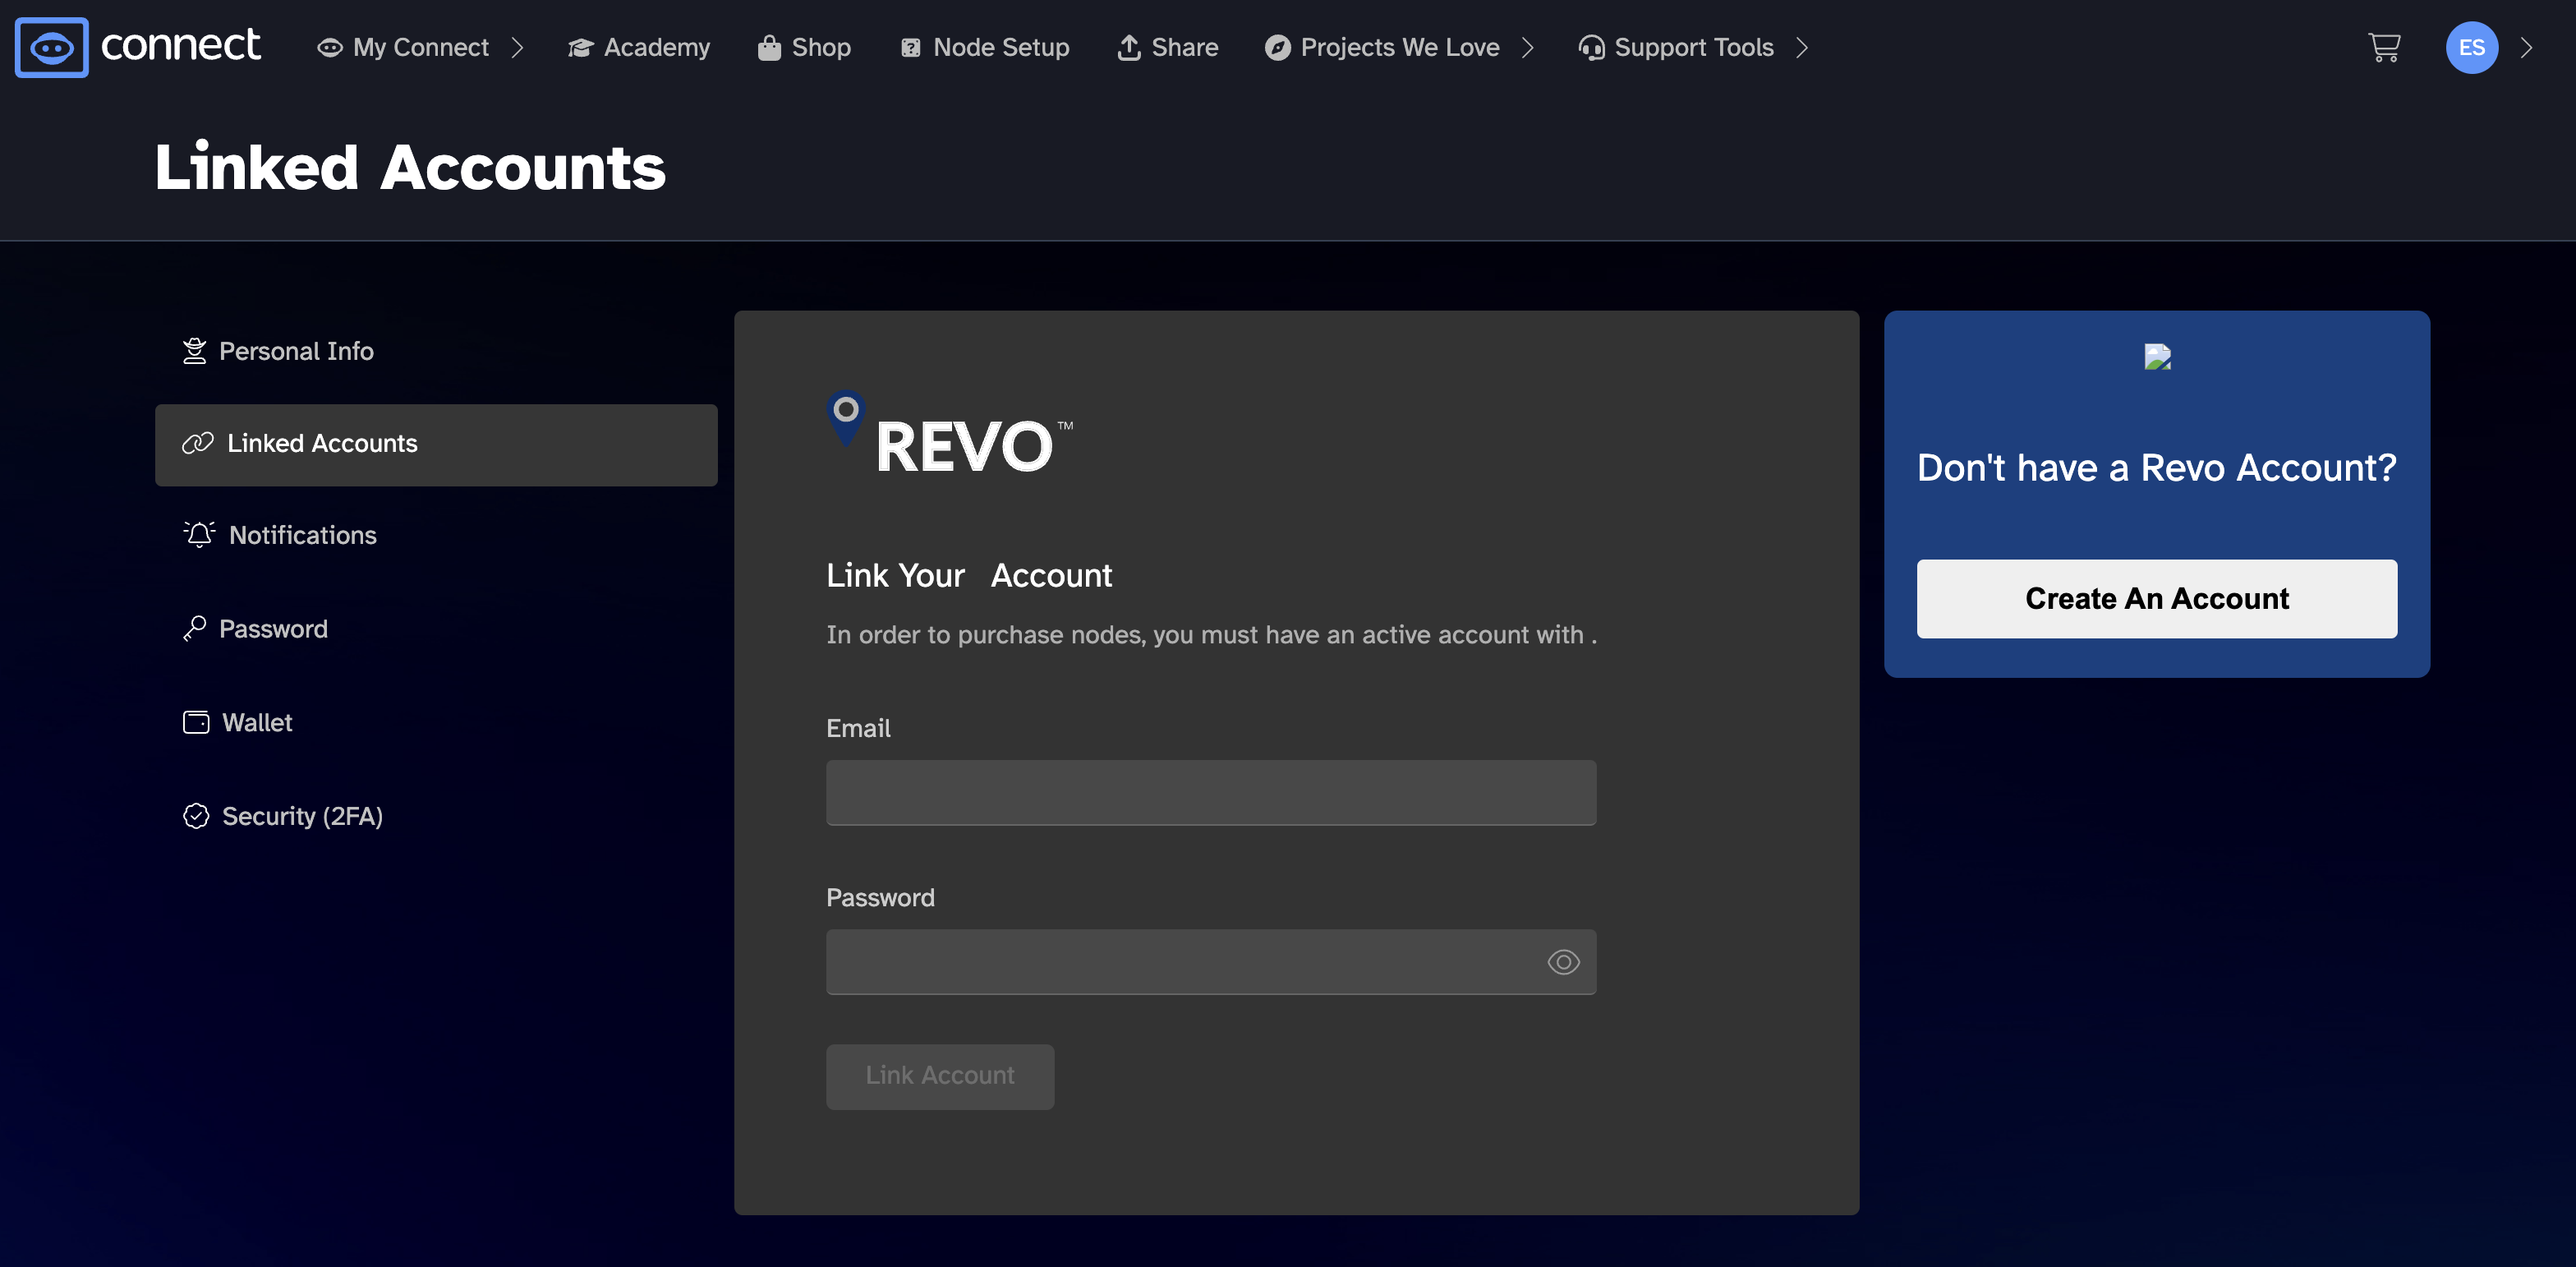Image resolution: width=2576 pixels, height=1267 pixels.
Task: Click the Linked Accounts page title
Action: pos(410,167)
